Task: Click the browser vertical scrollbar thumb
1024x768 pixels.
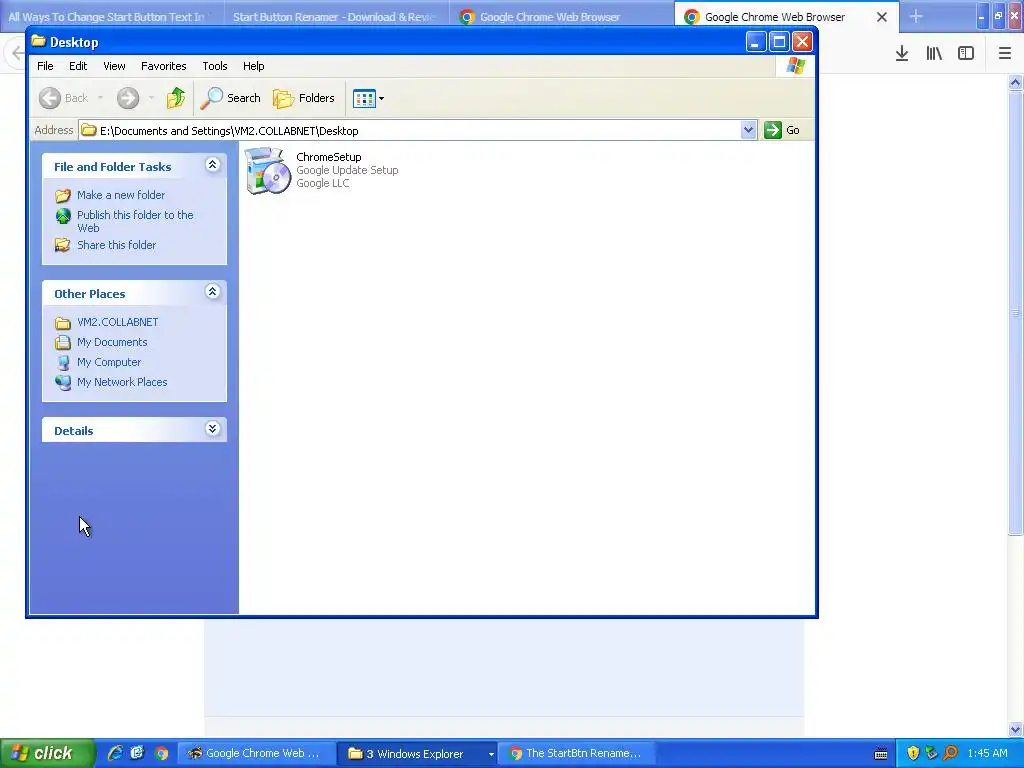Action: 1015,313
